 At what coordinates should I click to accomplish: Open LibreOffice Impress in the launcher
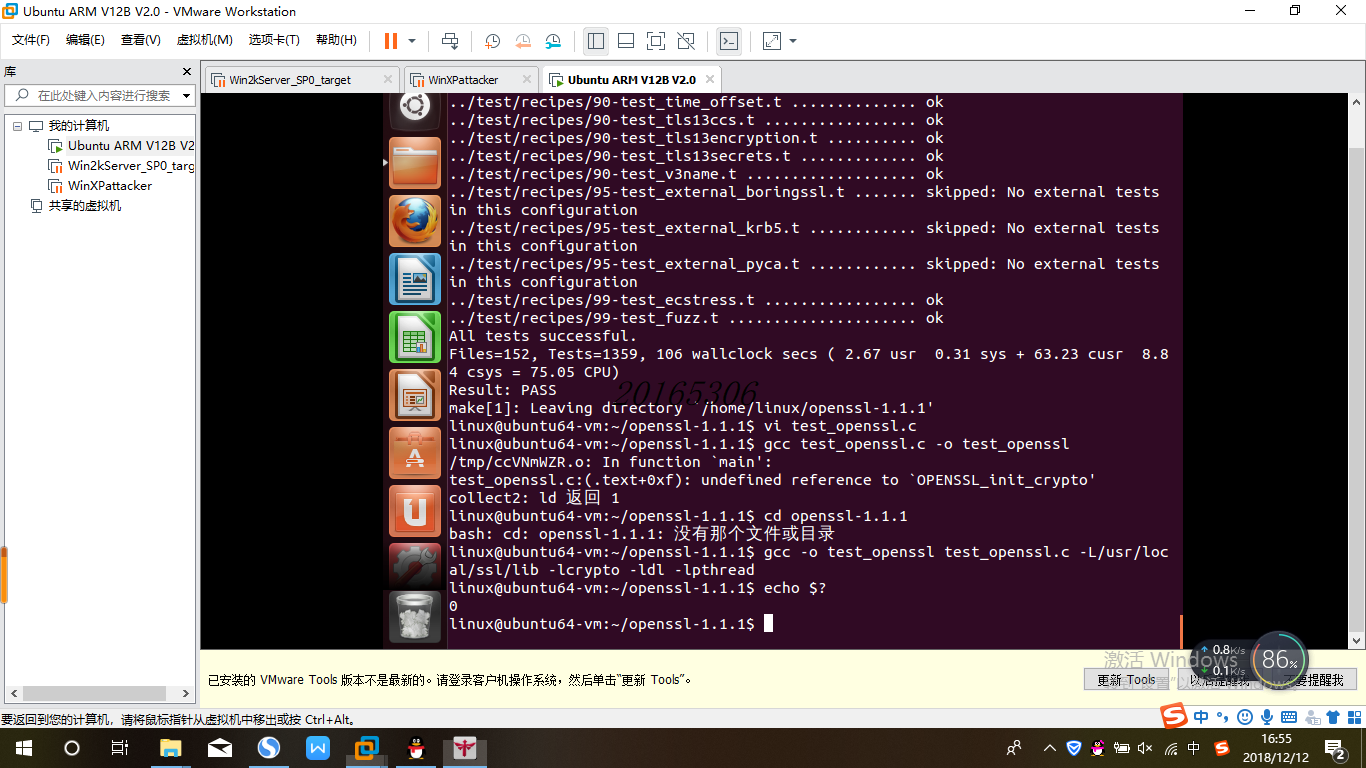click(415, 395)
